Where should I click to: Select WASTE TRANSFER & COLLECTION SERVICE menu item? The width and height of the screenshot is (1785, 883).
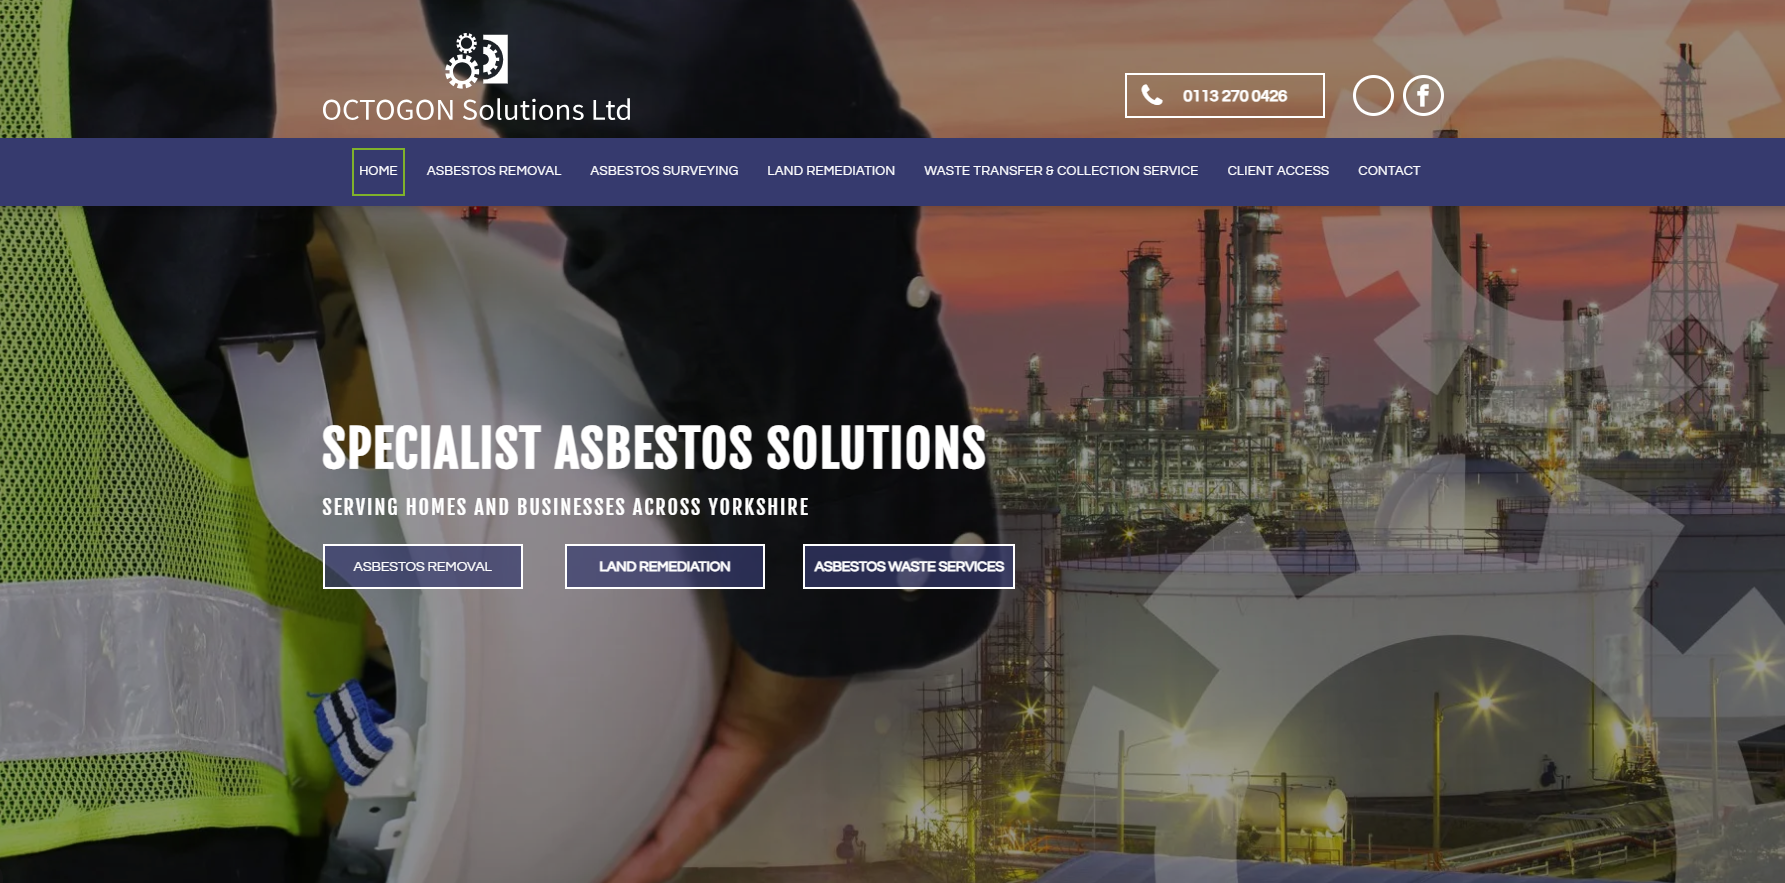point(1061,171)
